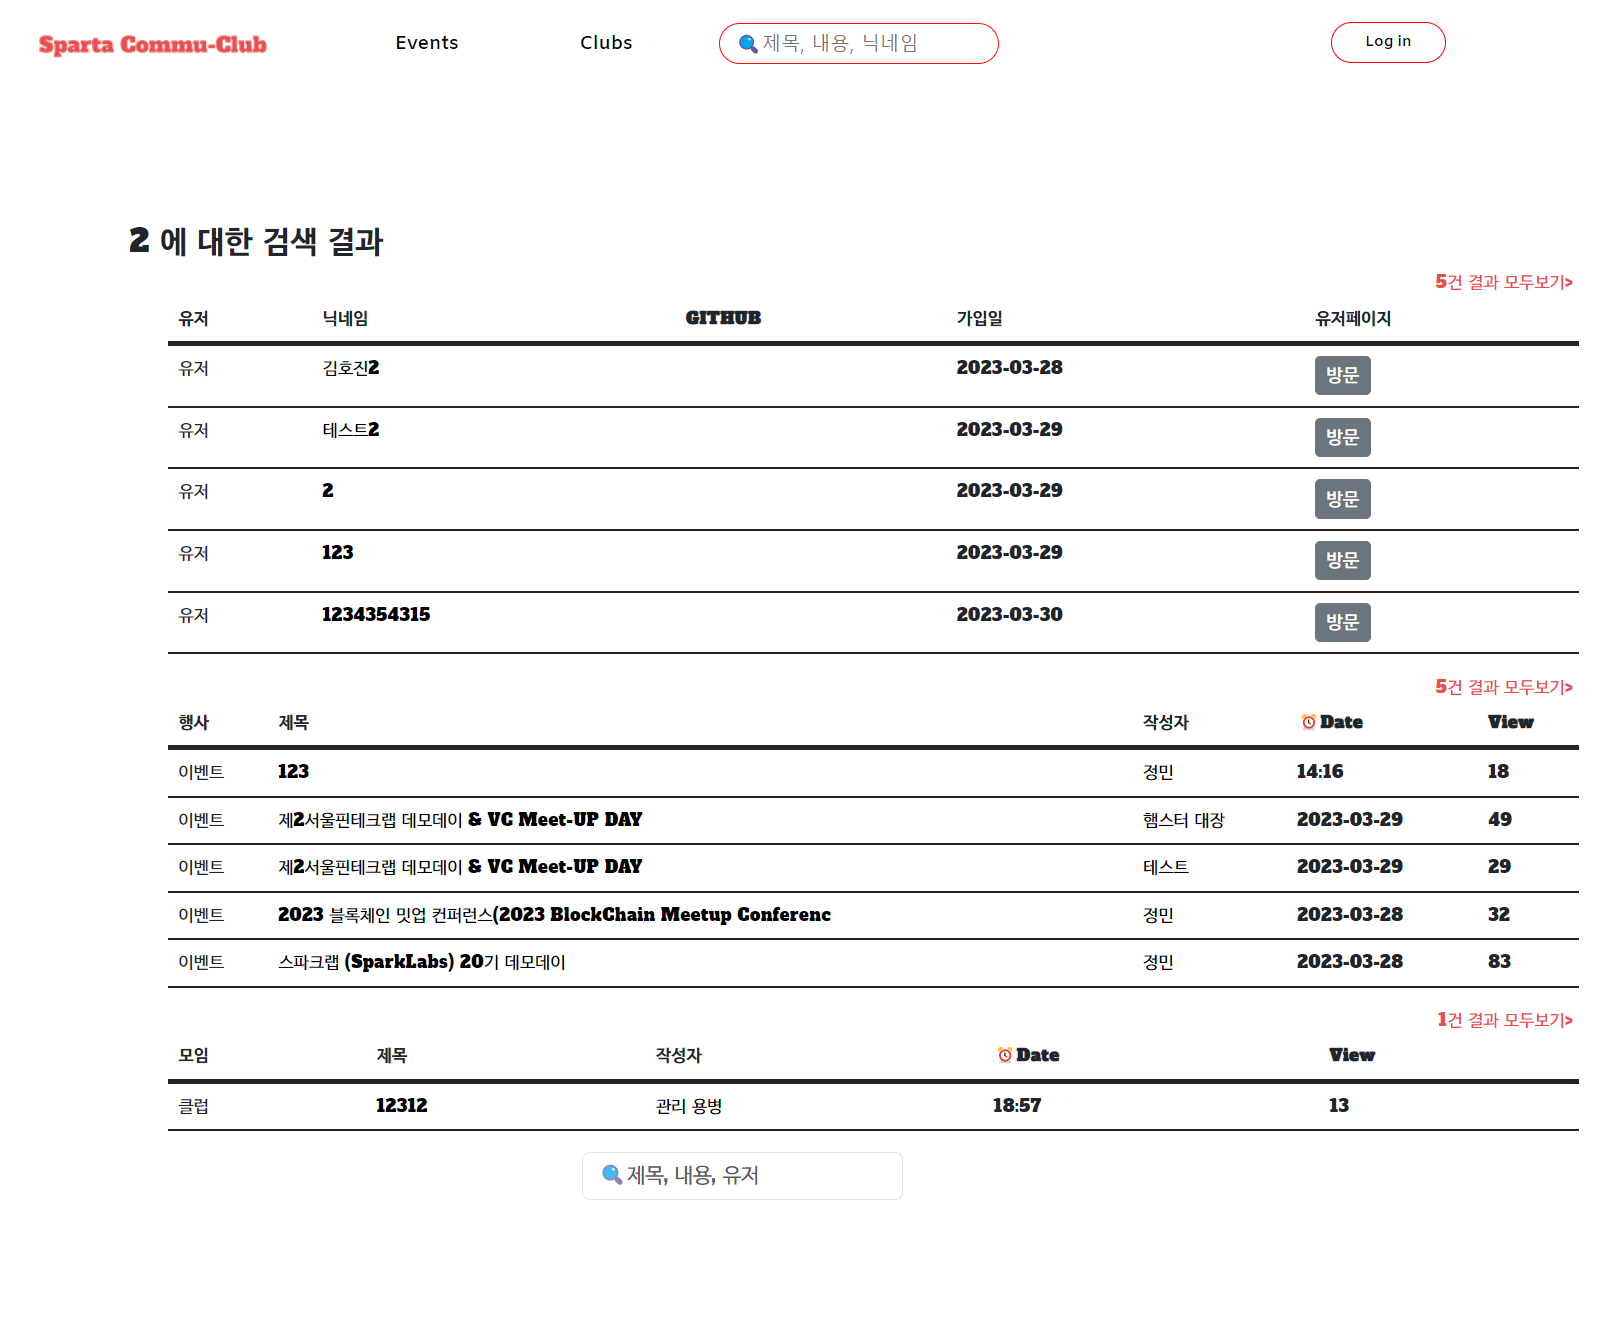Visit the user page of 김호진2
This screenshot has width=1615, height=1319.
click(x=1342, y=376)
